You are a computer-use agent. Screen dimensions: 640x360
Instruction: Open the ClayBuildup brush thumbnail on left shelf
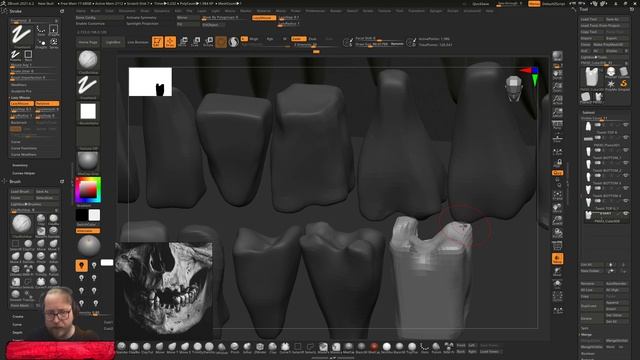[88, 61]
